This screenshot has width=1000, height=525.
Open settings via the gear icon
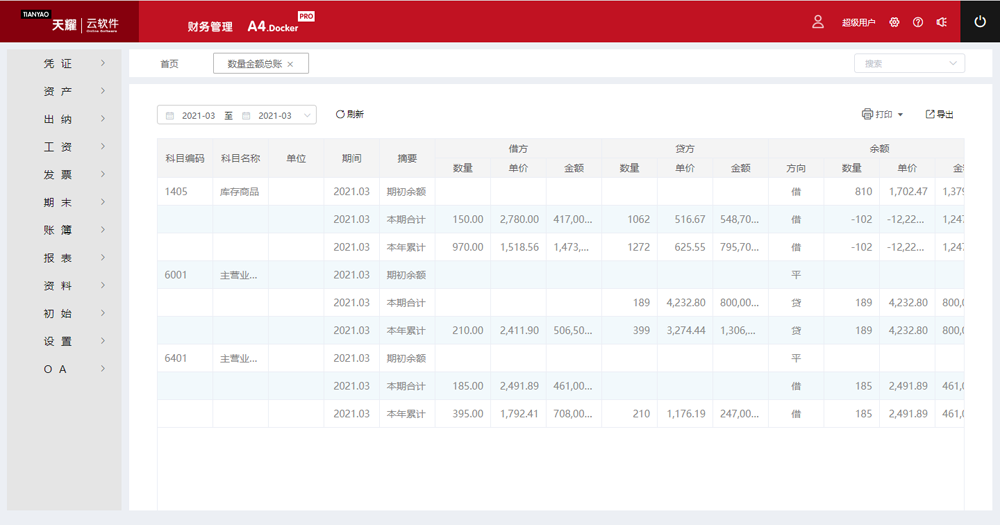coord(894,22)
